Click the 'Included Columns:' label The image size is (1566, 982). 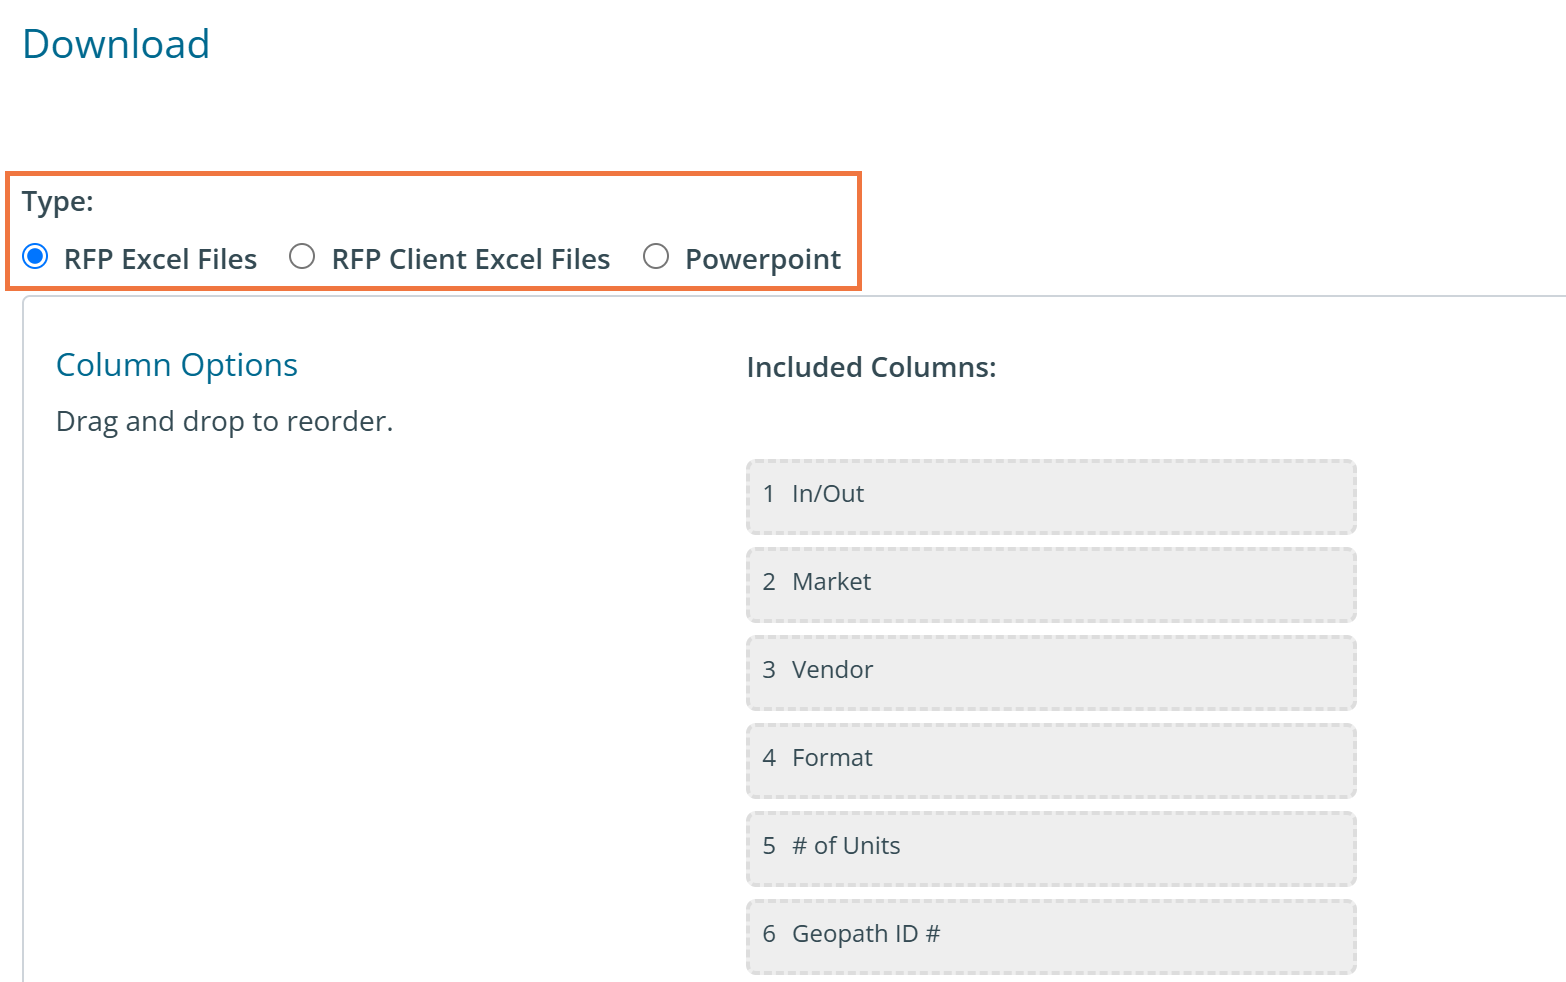(871, 368)
